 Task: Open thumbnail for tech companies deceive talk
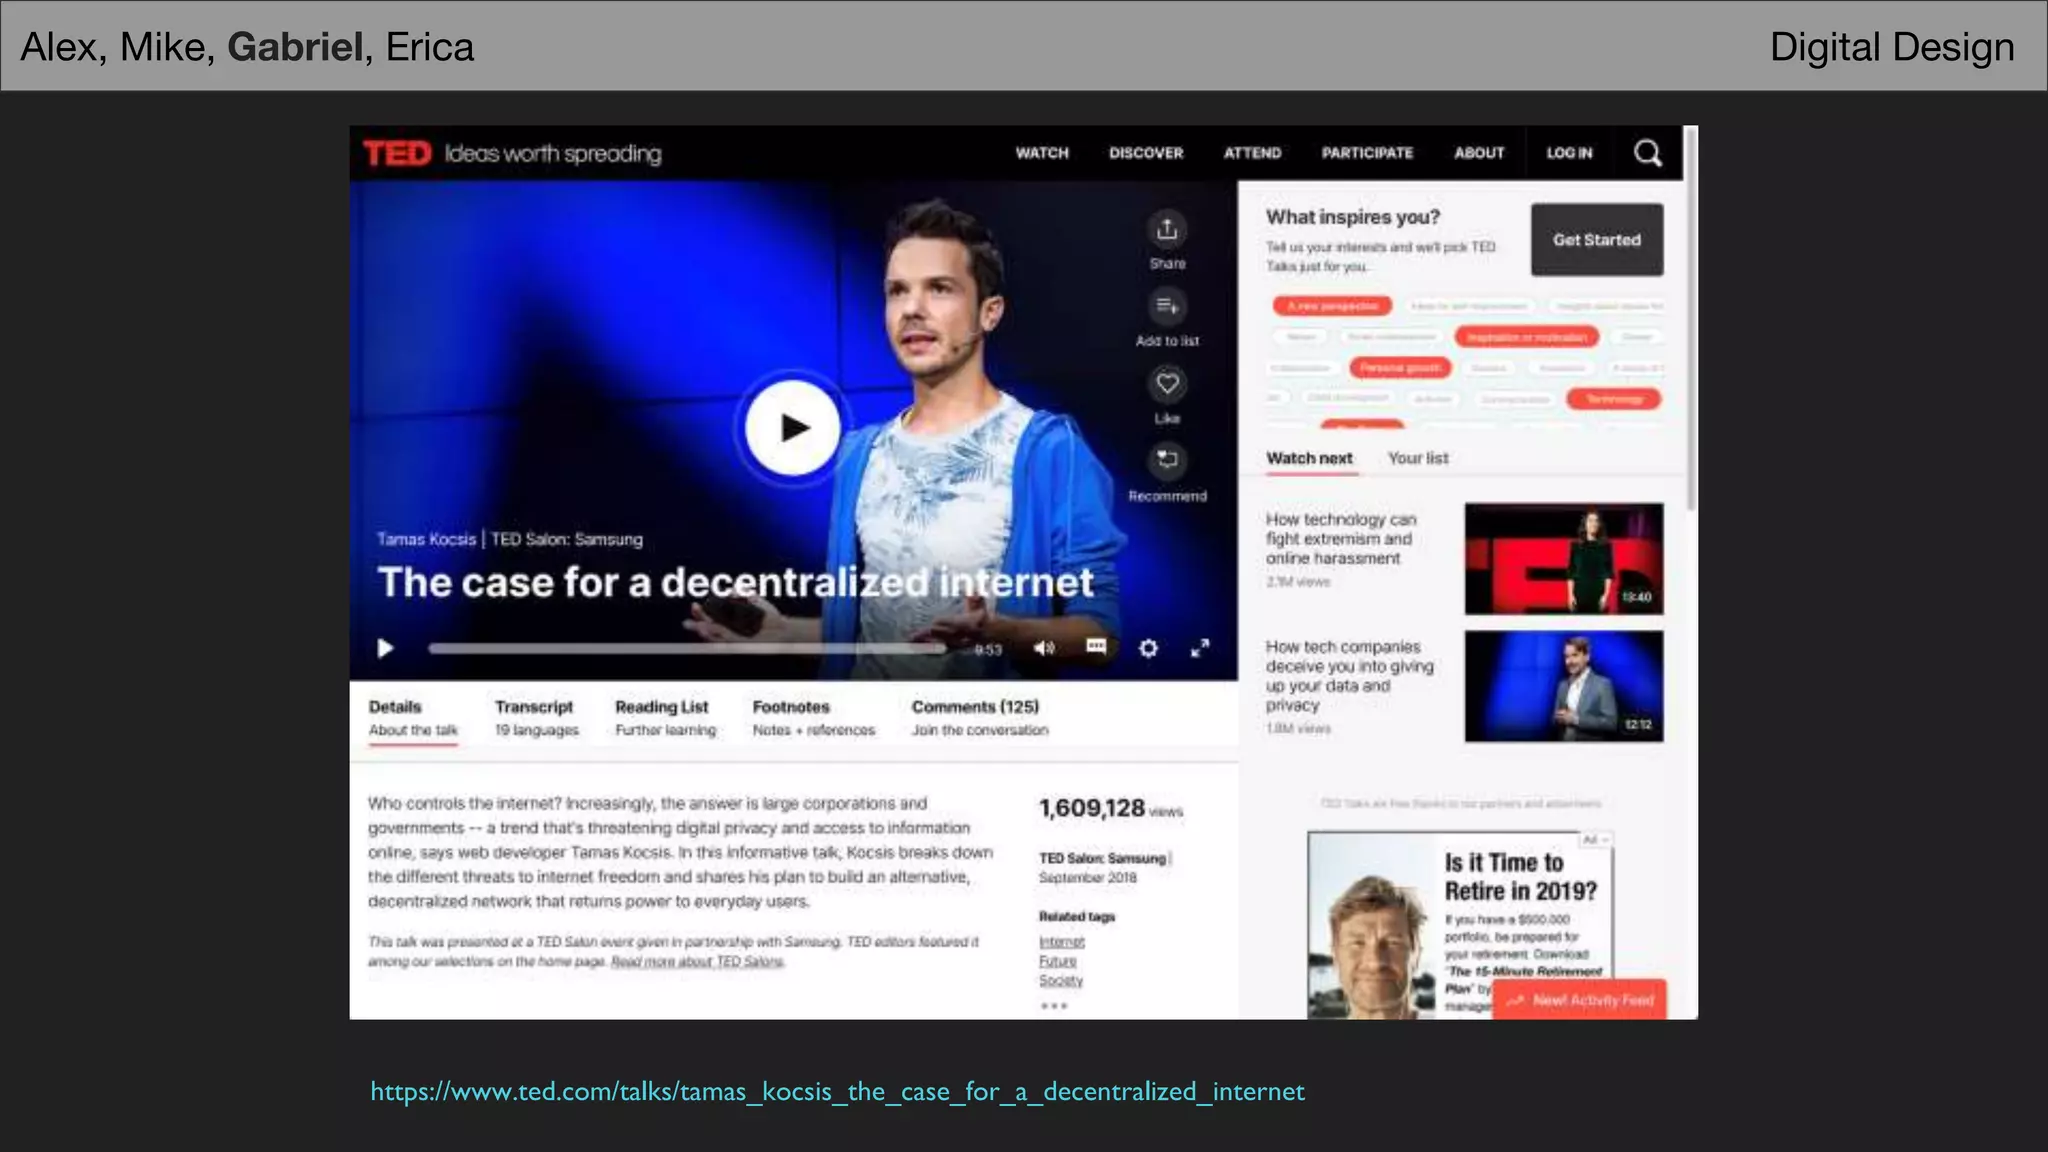coord(1564,686)
